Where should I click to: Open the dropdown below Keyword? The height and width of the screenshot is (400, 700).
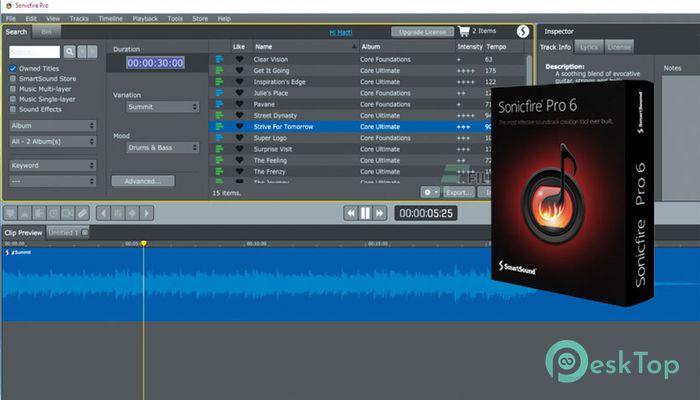(x=53, y=181)
